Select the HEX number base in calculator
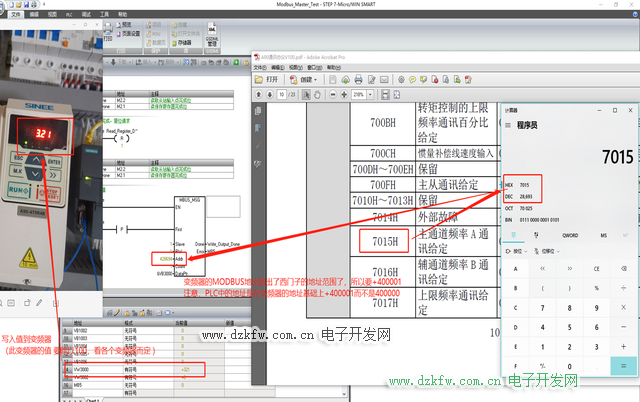 pos(508,185)
